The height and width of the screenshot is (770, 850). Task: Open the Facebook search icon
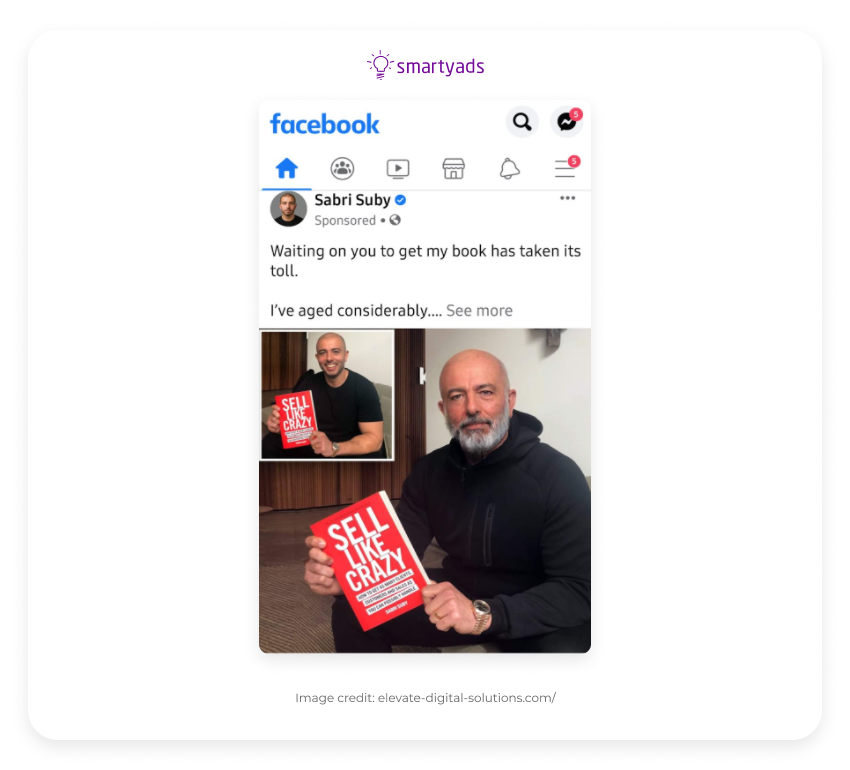[522, 122]
